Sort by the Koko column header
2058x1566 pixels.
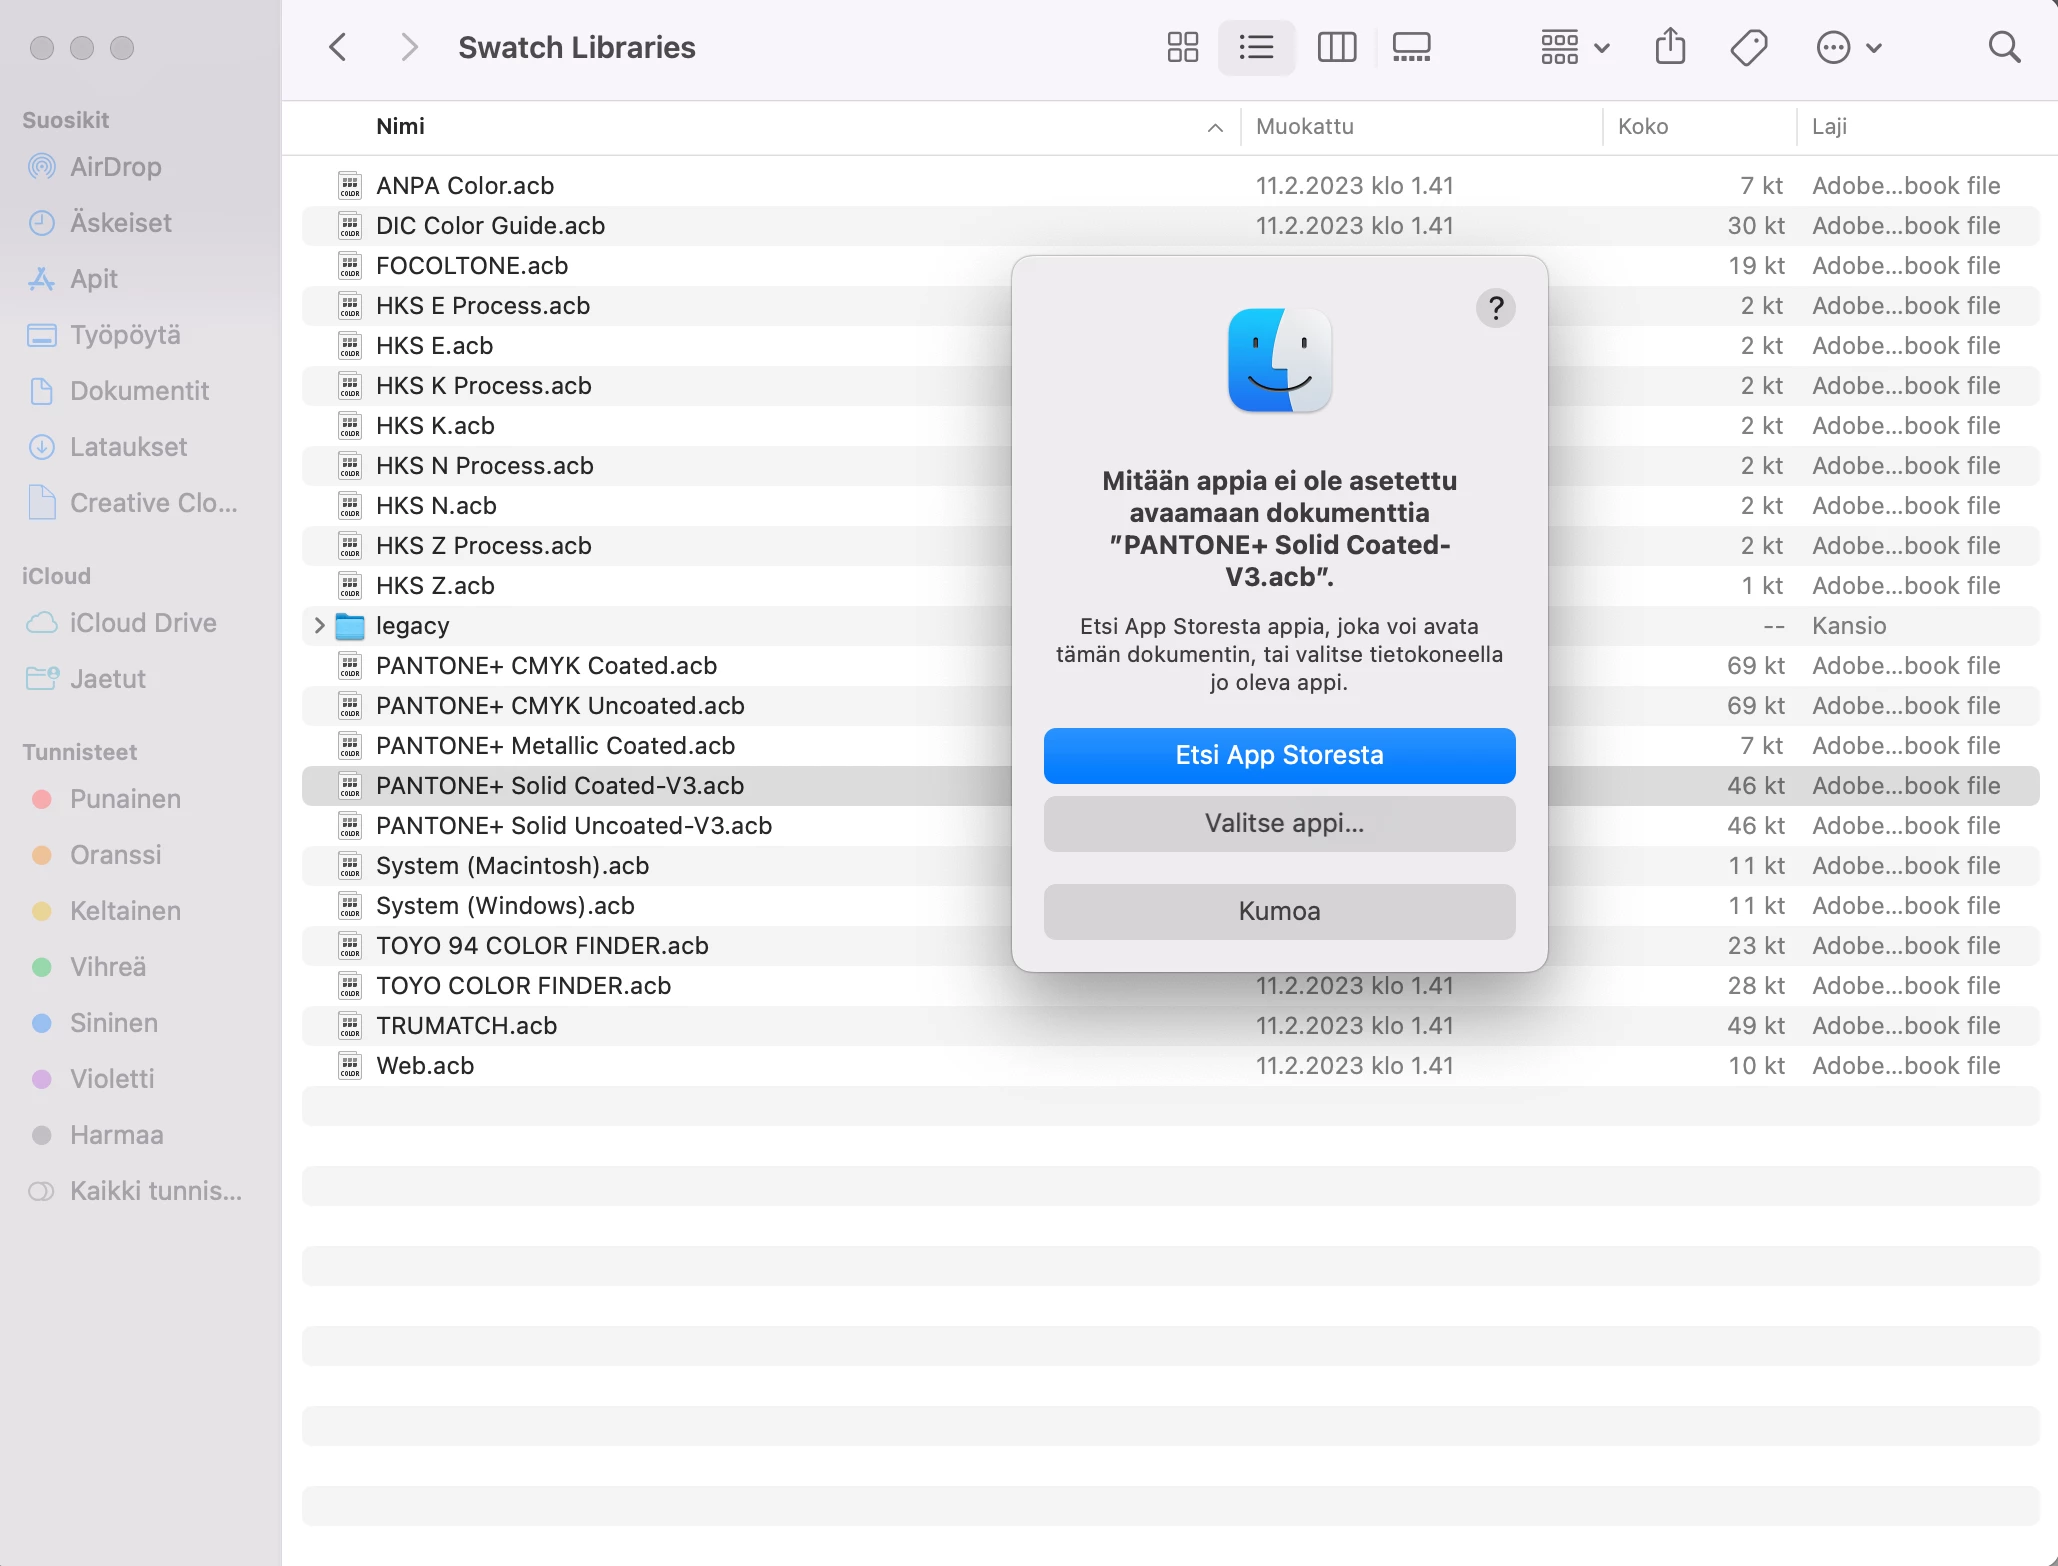click(x=1642, y=126)
